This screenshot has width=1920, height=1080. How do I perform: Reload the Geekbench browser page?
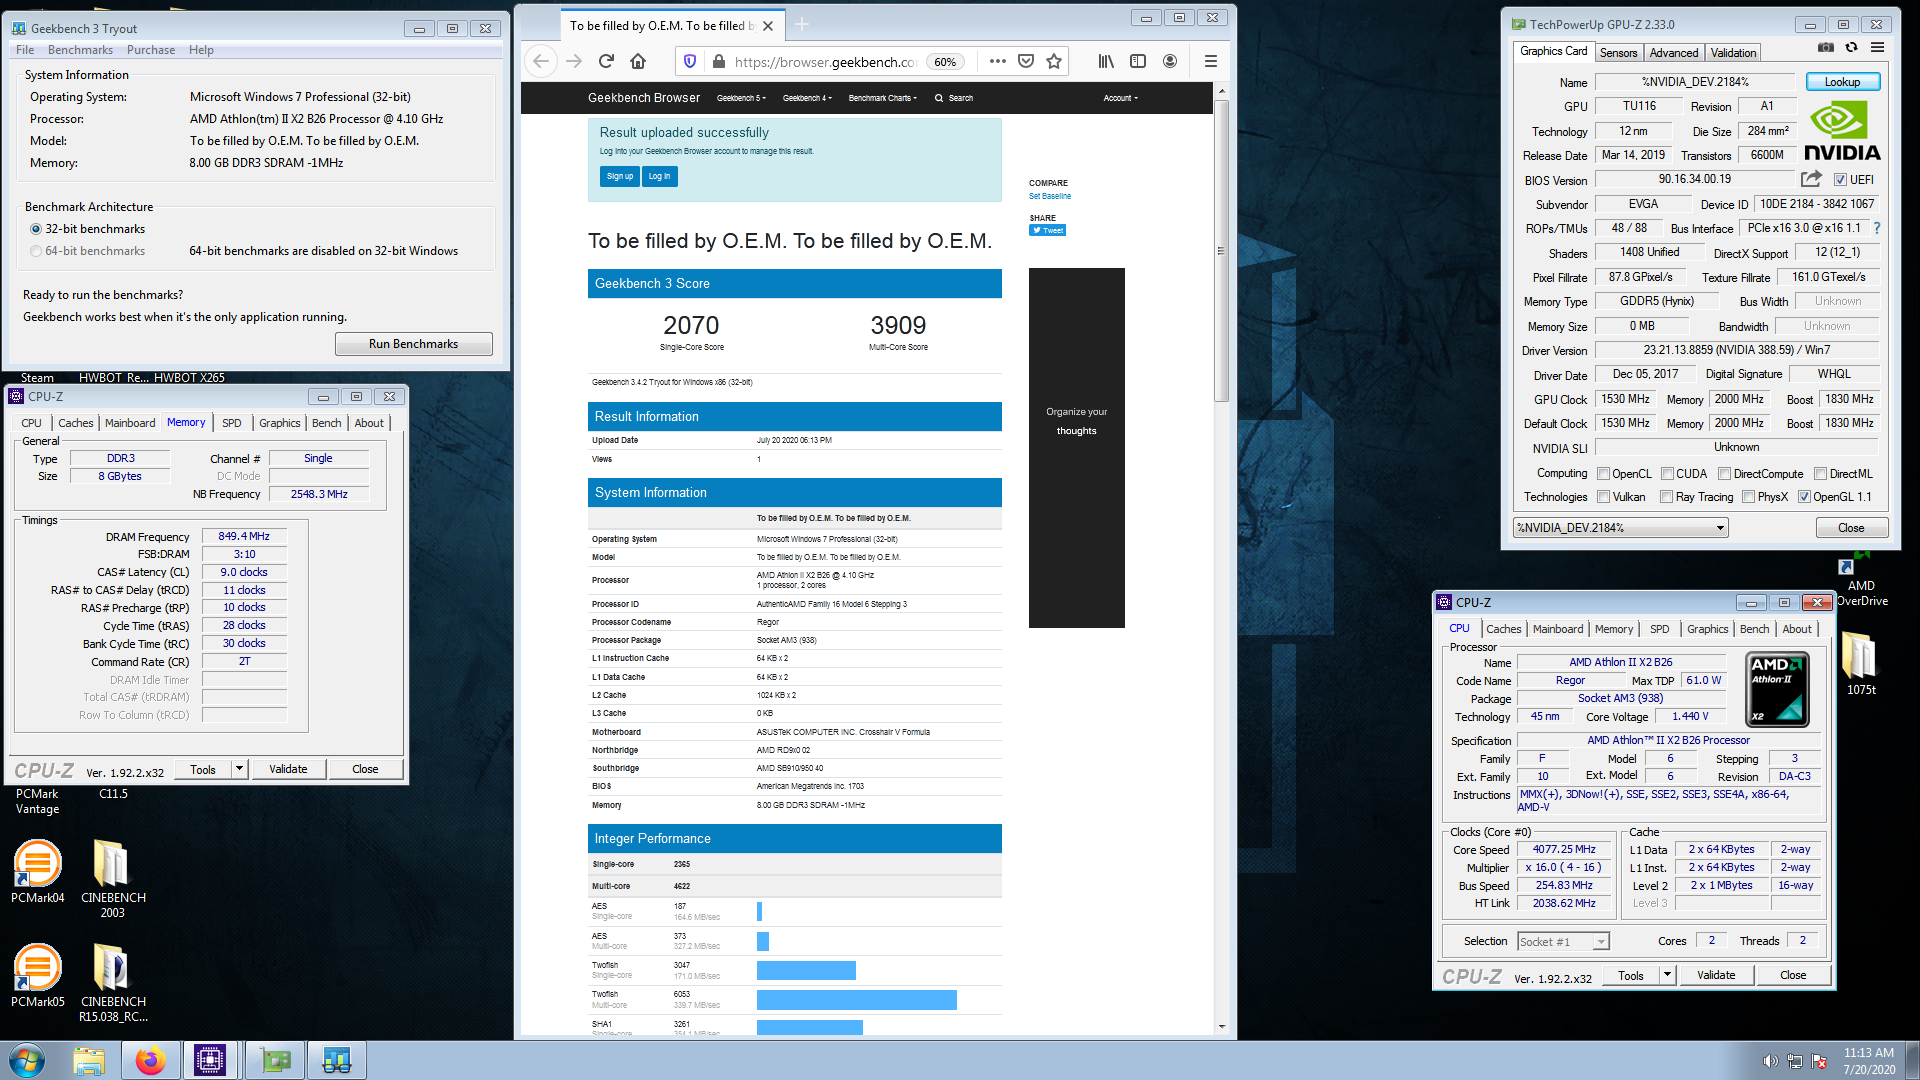click(x=606, y=62)
